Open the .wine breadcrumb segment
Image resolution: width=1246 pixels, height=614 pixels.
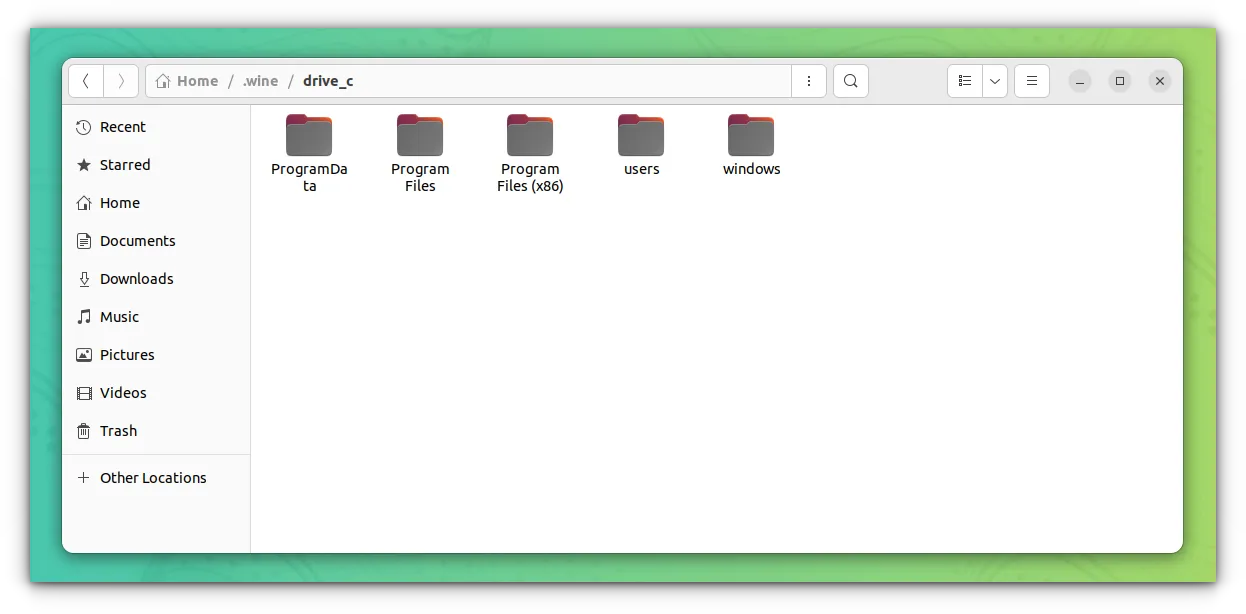260,81
